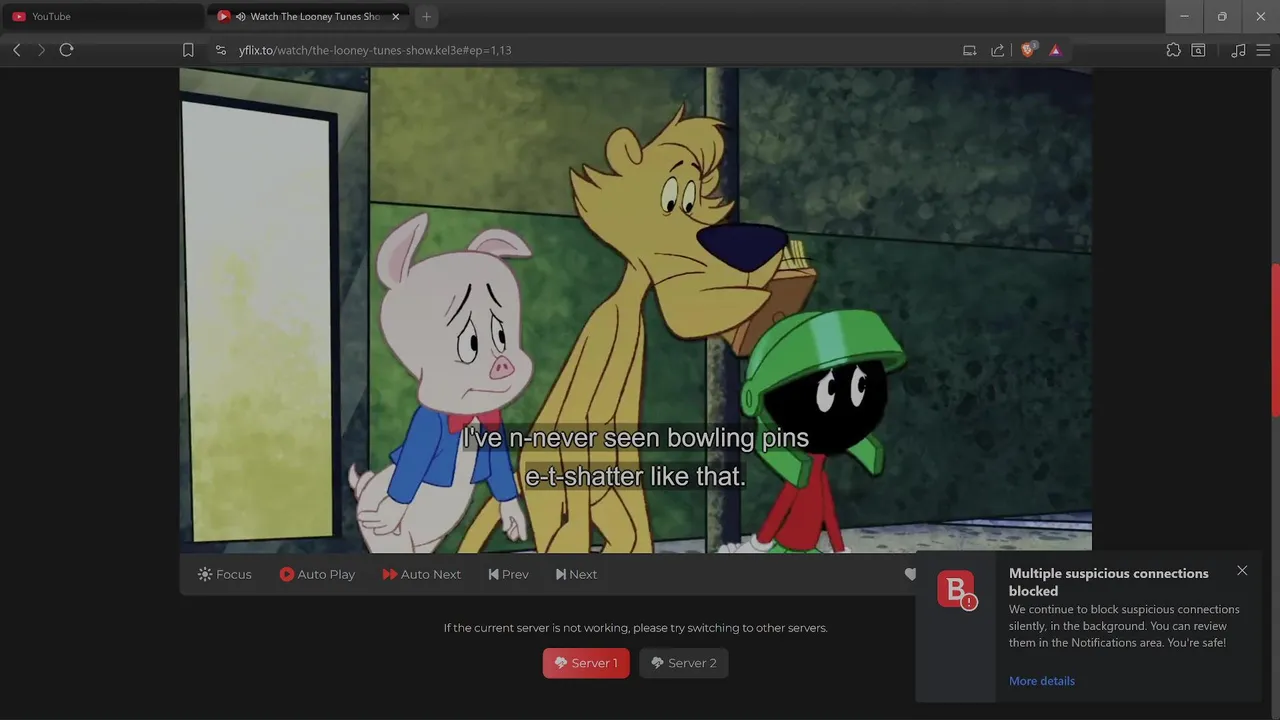This screenshot has height=720, width=1280.
Task: Click the install/cast screen icon in address bar
Action: click(969, 50)
